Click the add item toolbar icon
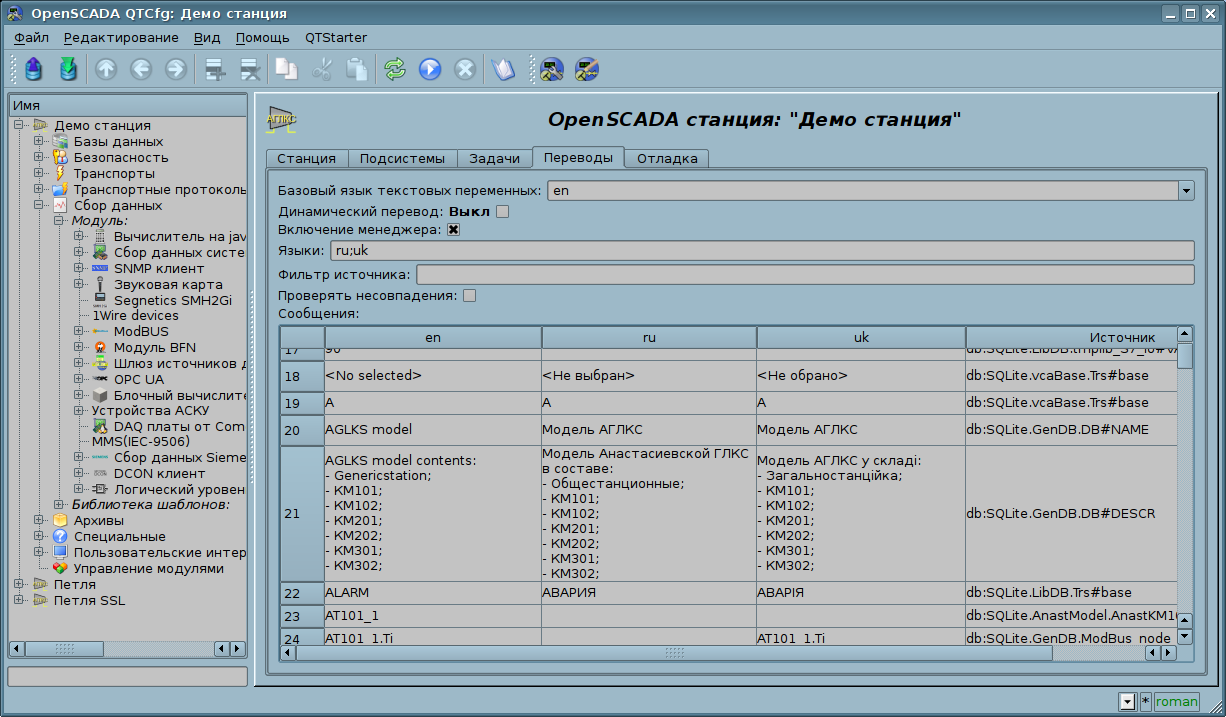Screen dimensions: 1226x717 point(214,69)
